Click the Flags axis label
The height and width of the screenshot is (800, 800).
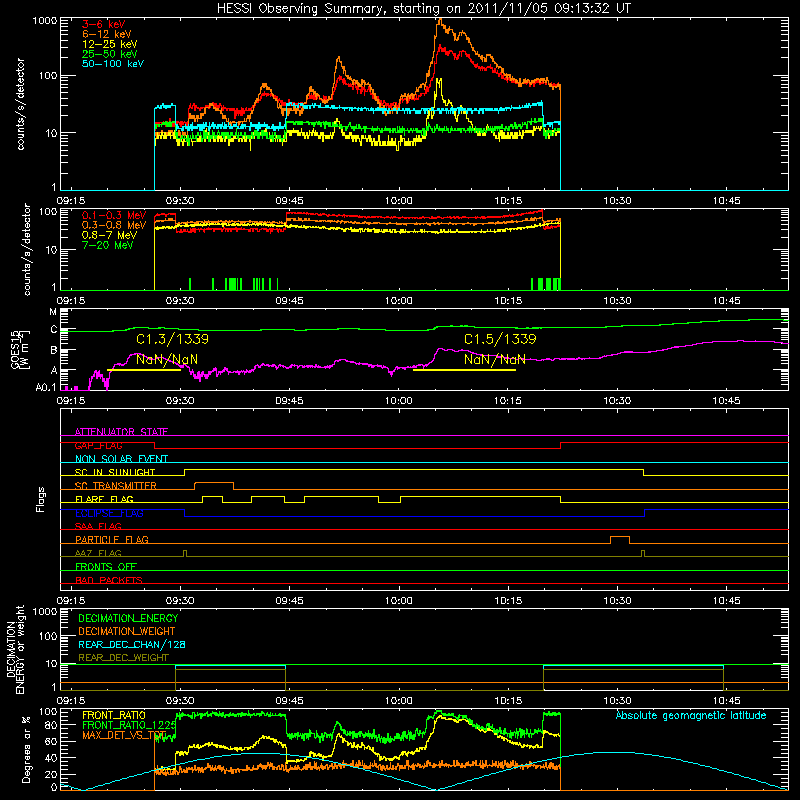41,499
